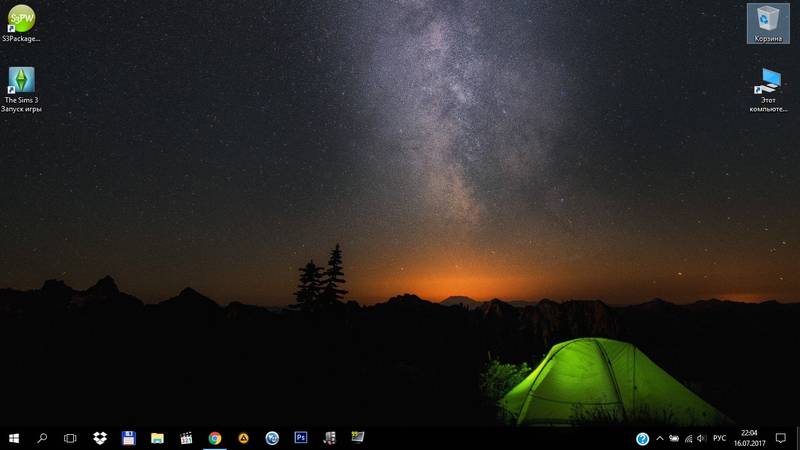Launch The Sims 3 desktop shortcut

point(21,82)
